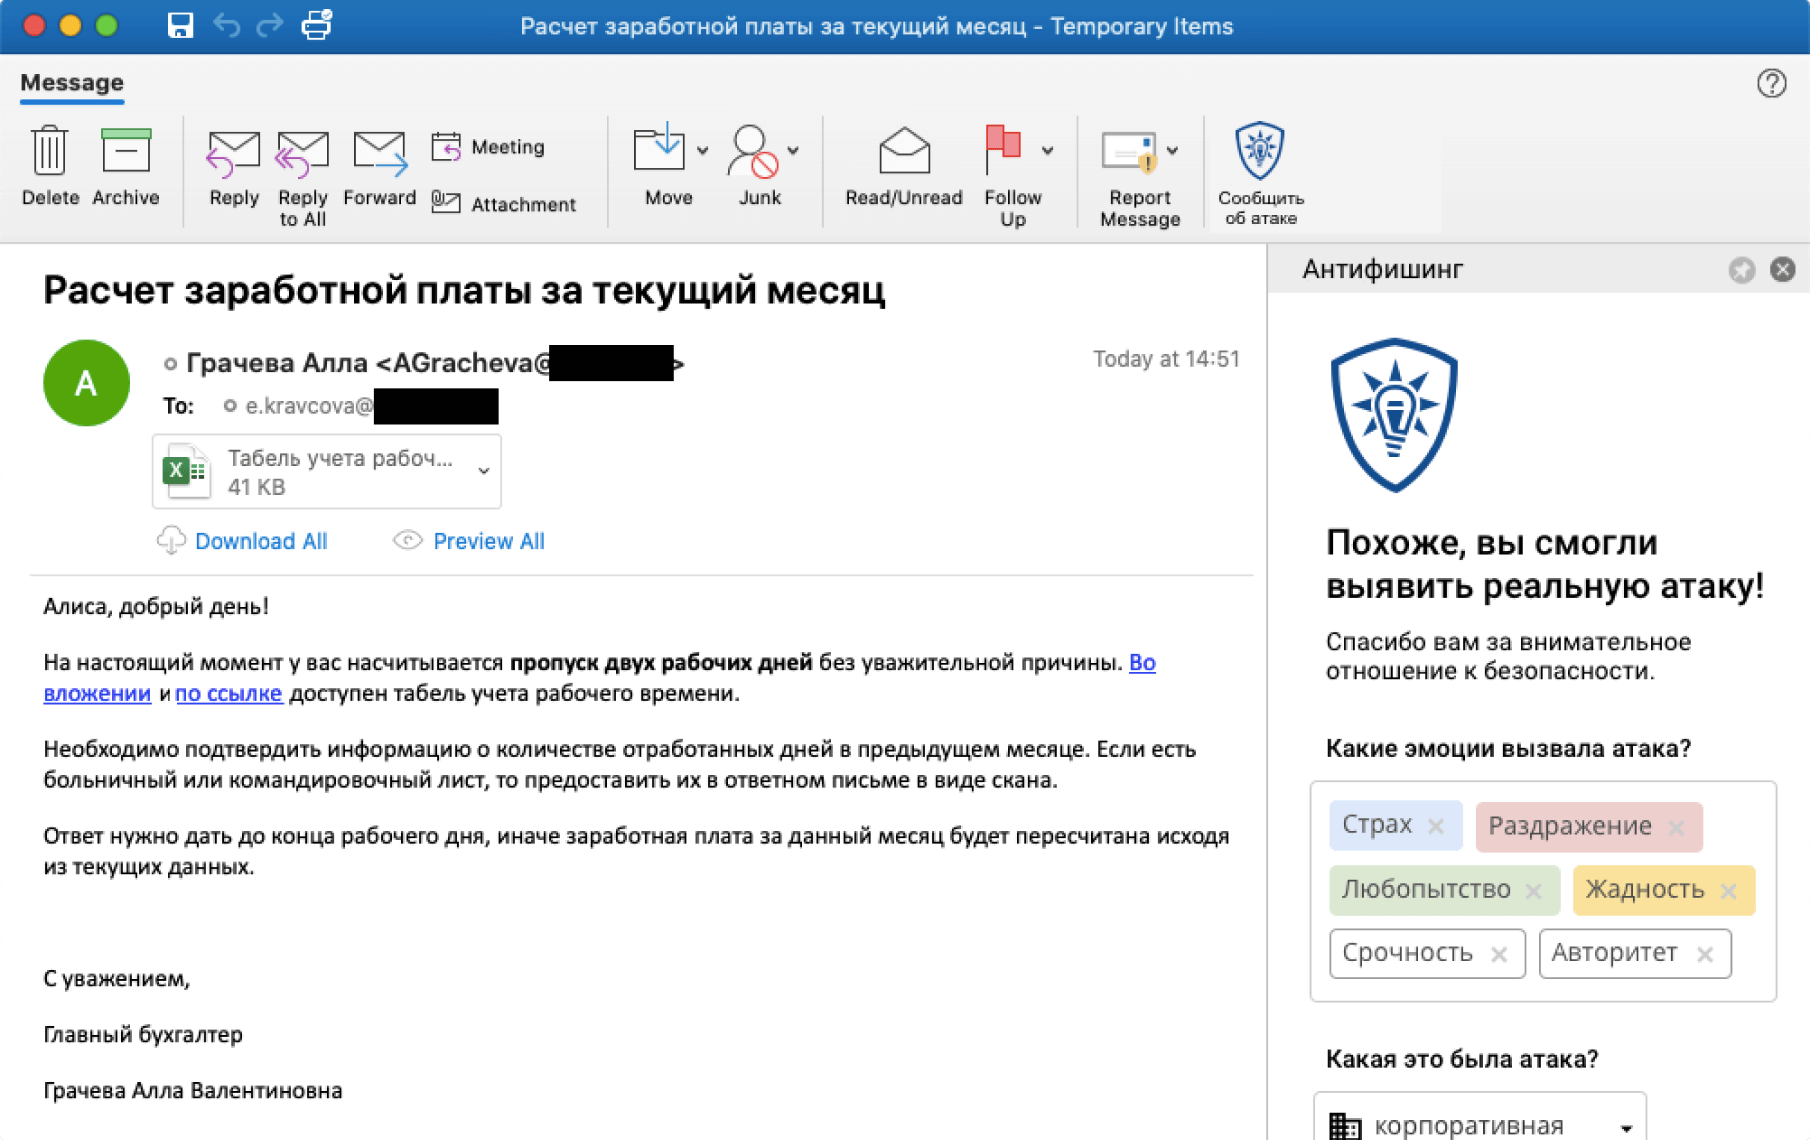Select the Авторитет emotion tag
1810x1140 pixels.
point(1634,953)
